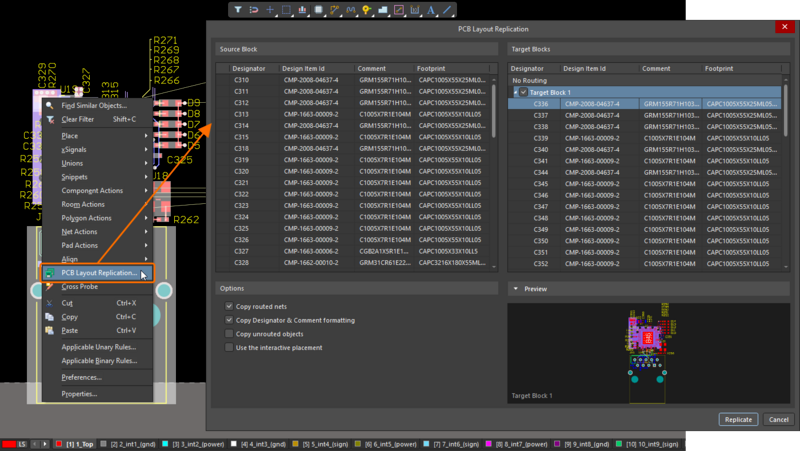Click the Cancel button
The height and width of the screenshot is (451, 800).
(778, 420)
